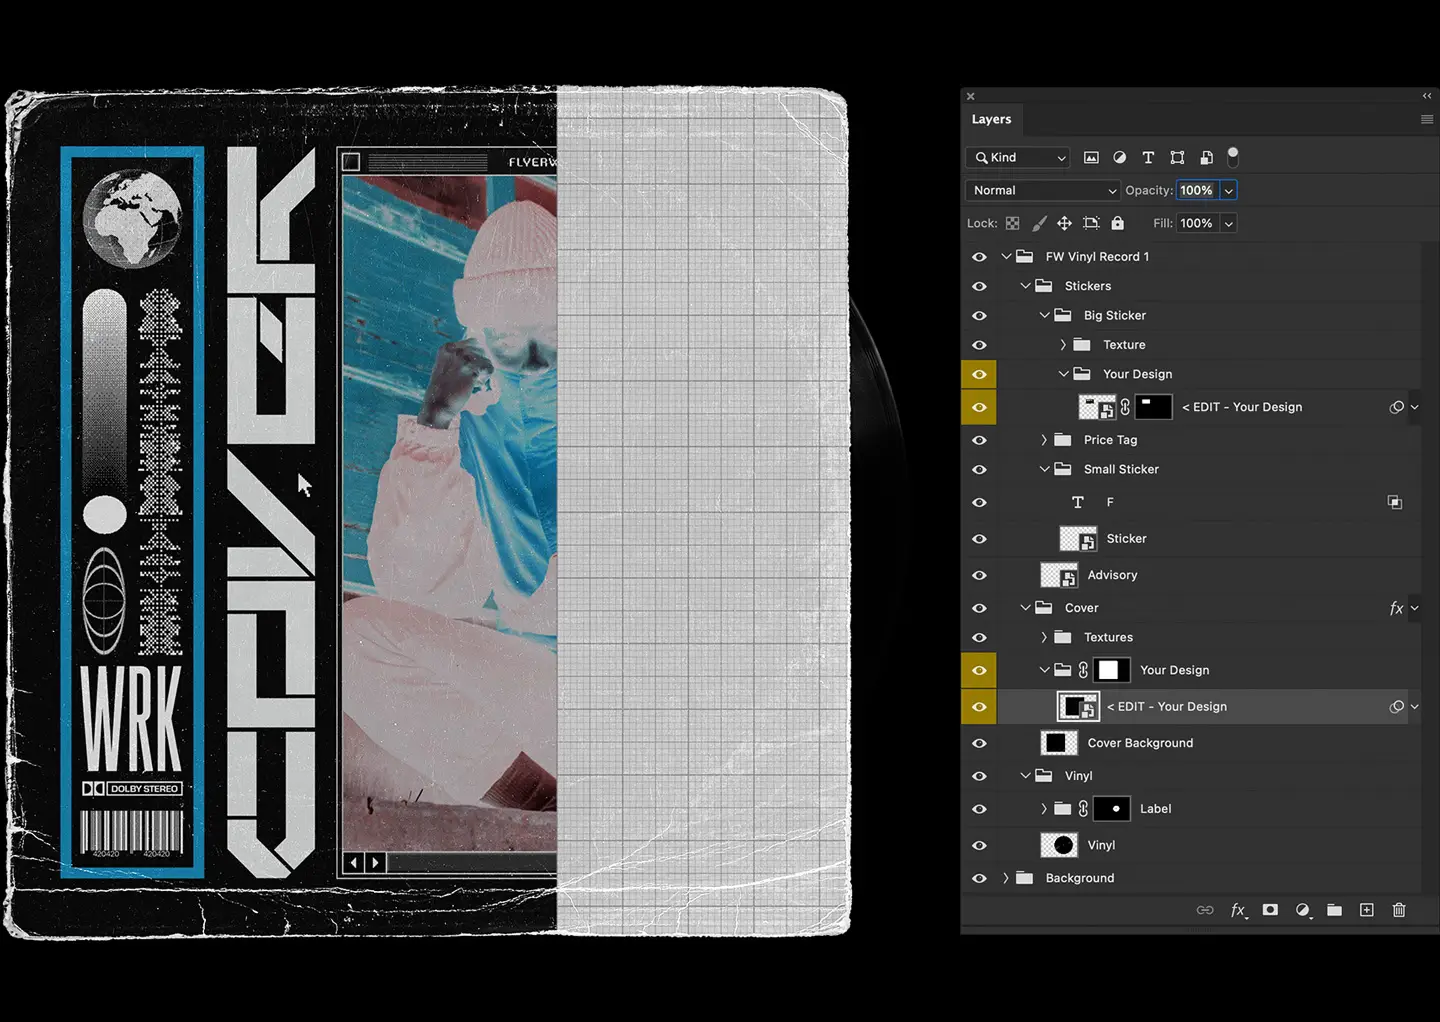
Task: Switch to the Layers tab
Action: pos(991,119)
